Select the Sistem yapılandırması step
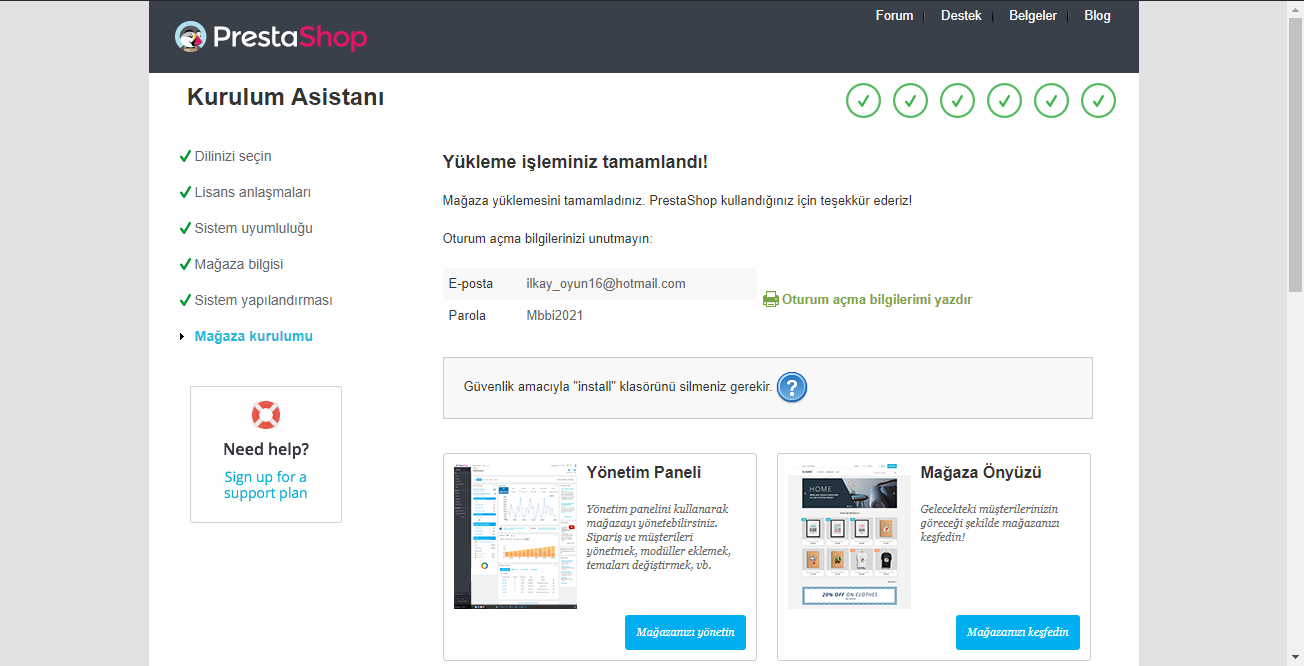1304x666 pixels. (264, 300)
